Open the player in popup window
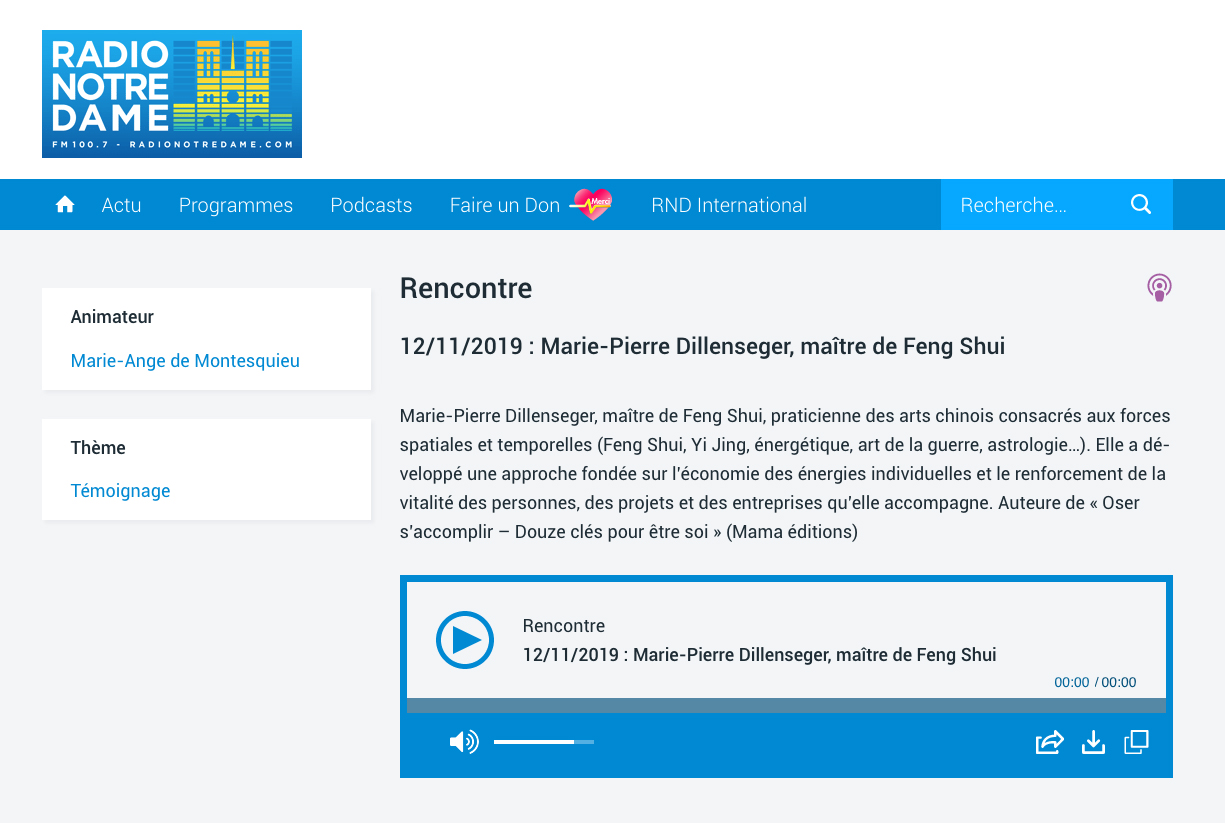The height and width of the screenshot is (823, 1225). tap(1136, 742)
